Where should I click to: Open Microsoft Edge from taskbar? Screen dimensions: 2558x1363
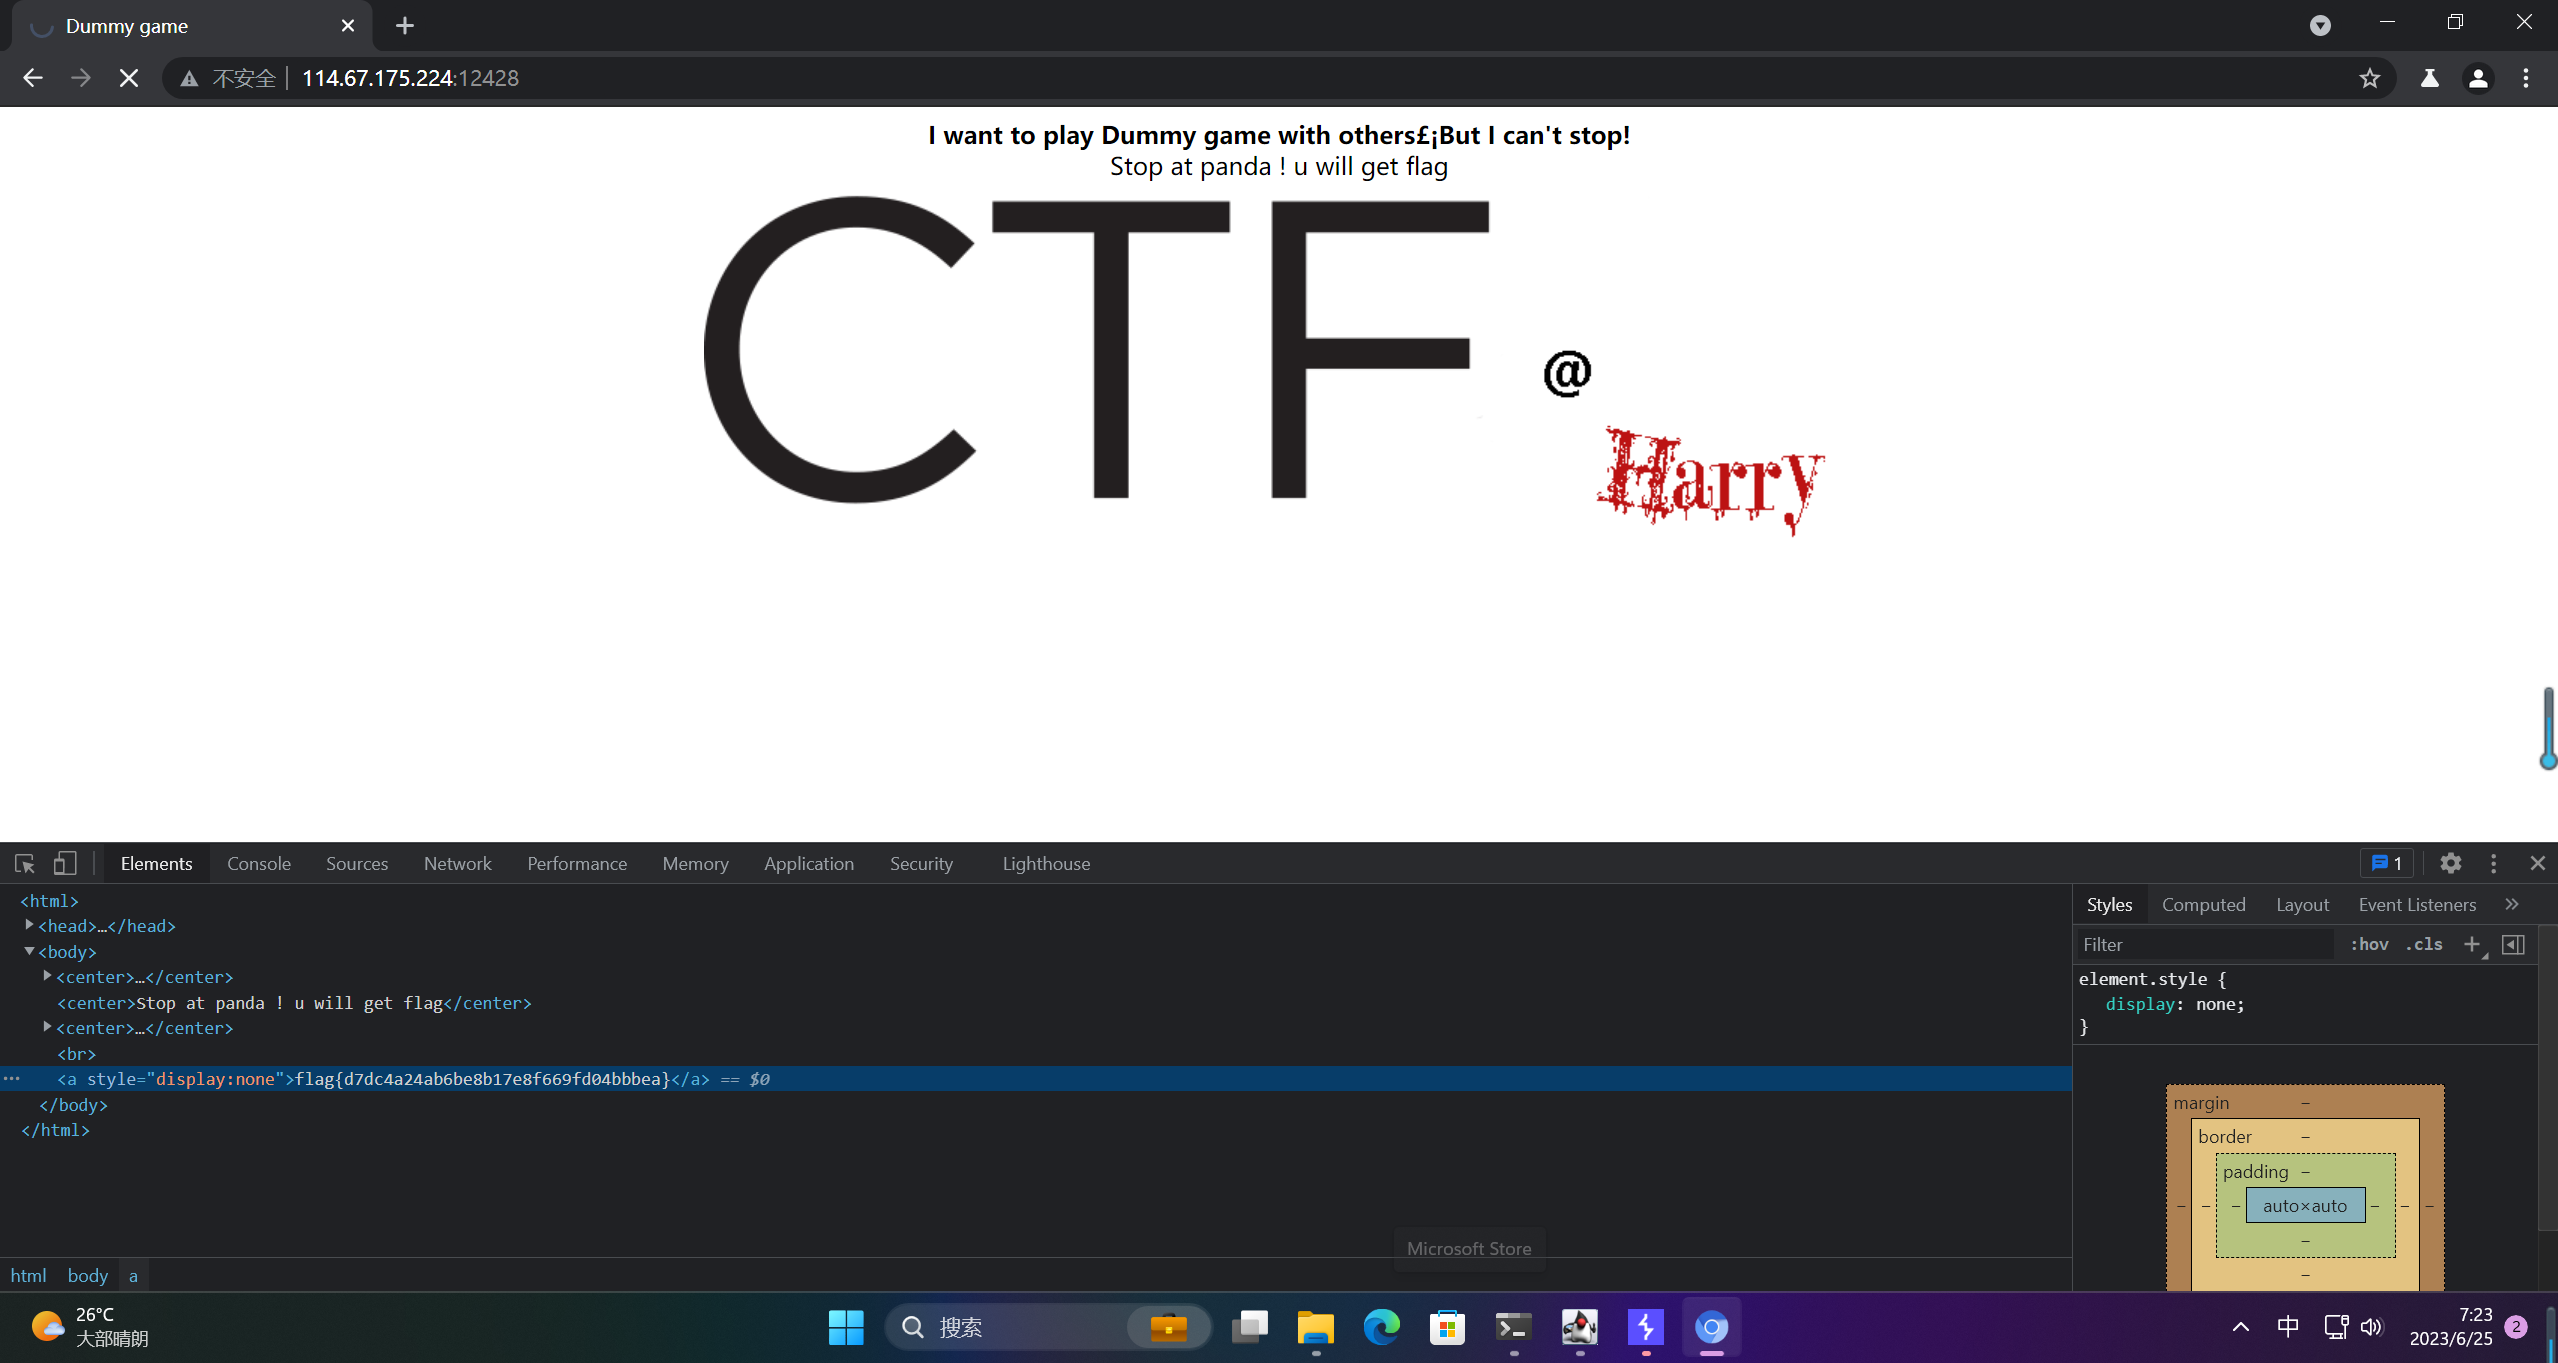[x=1381, y=1327]
